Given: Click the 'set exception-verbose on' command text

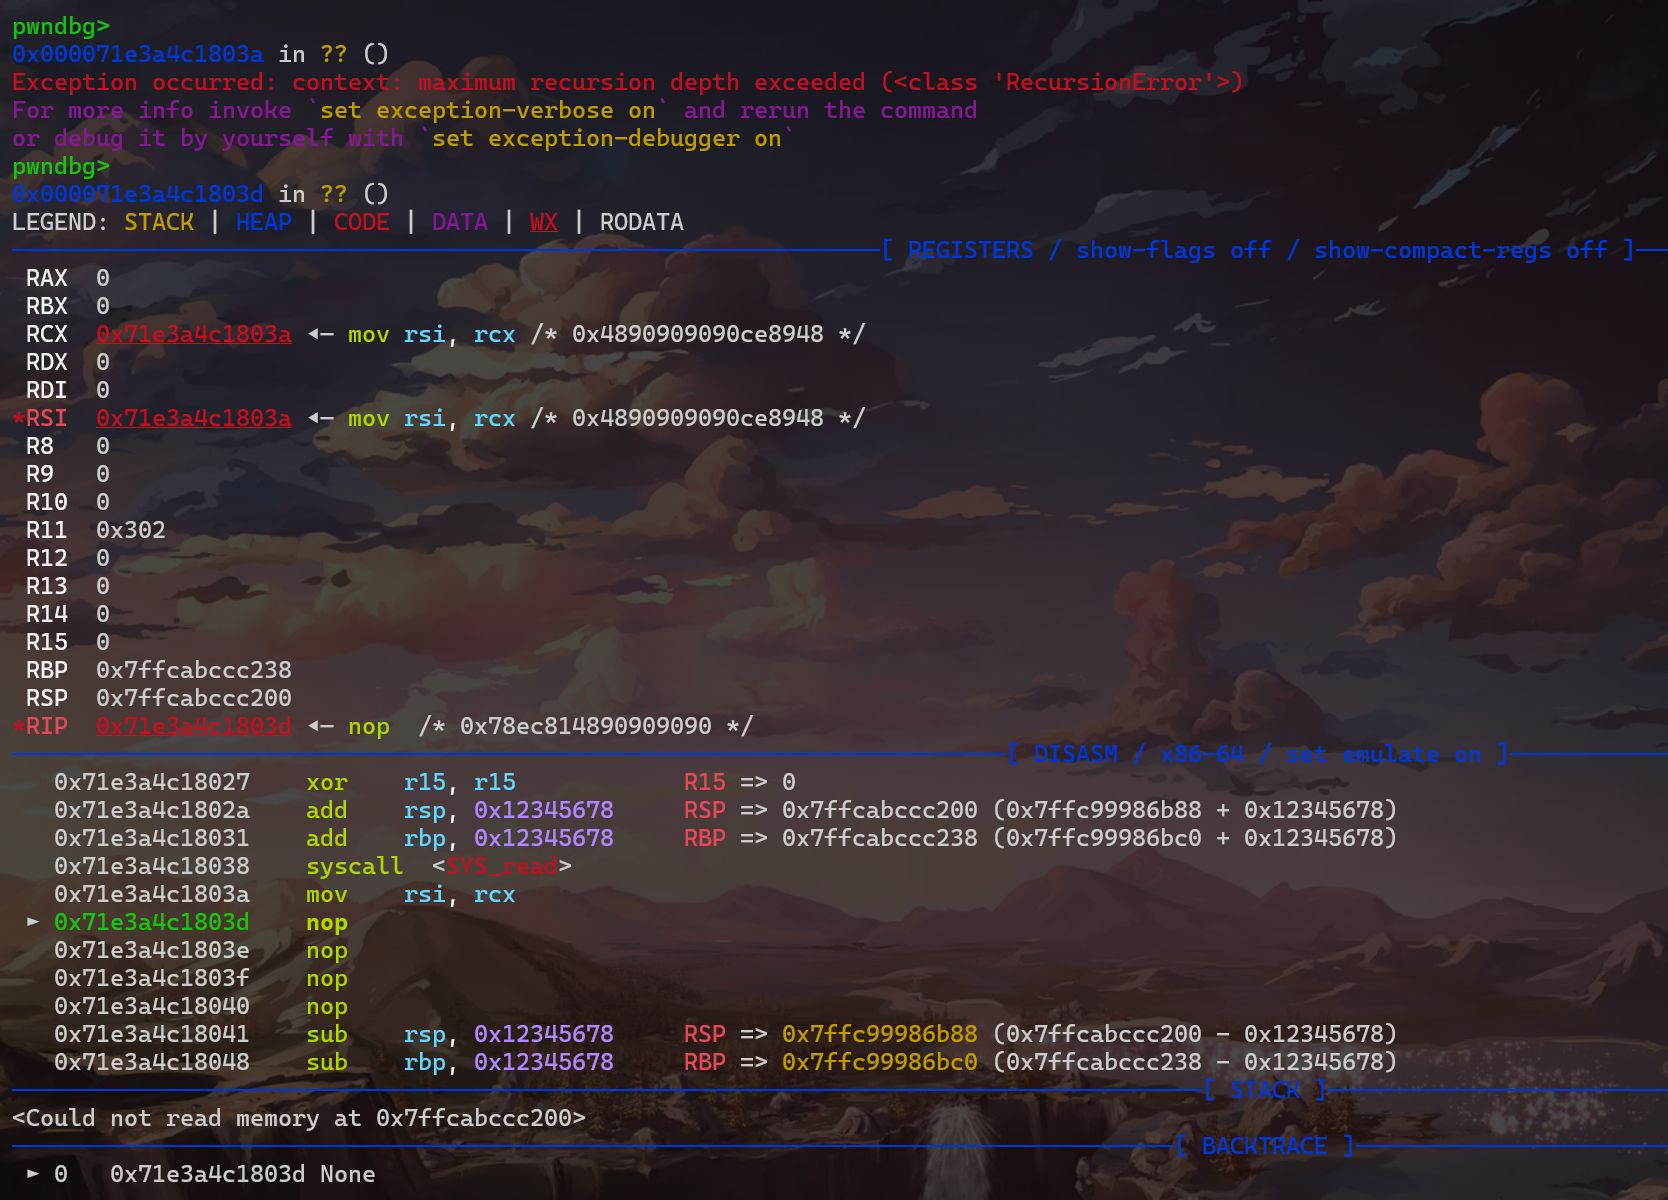Looking at the screenshot, I should point(487,110).
